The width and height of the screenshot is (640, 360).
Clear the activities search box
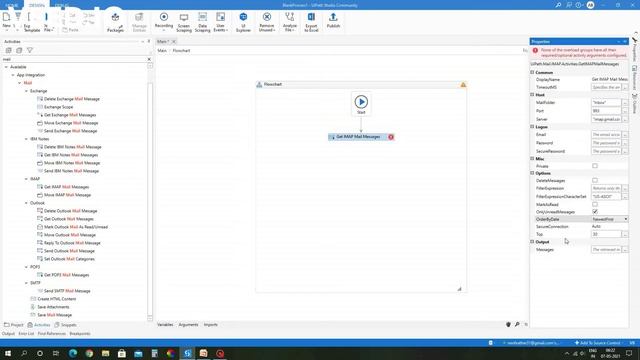point(149,59)
